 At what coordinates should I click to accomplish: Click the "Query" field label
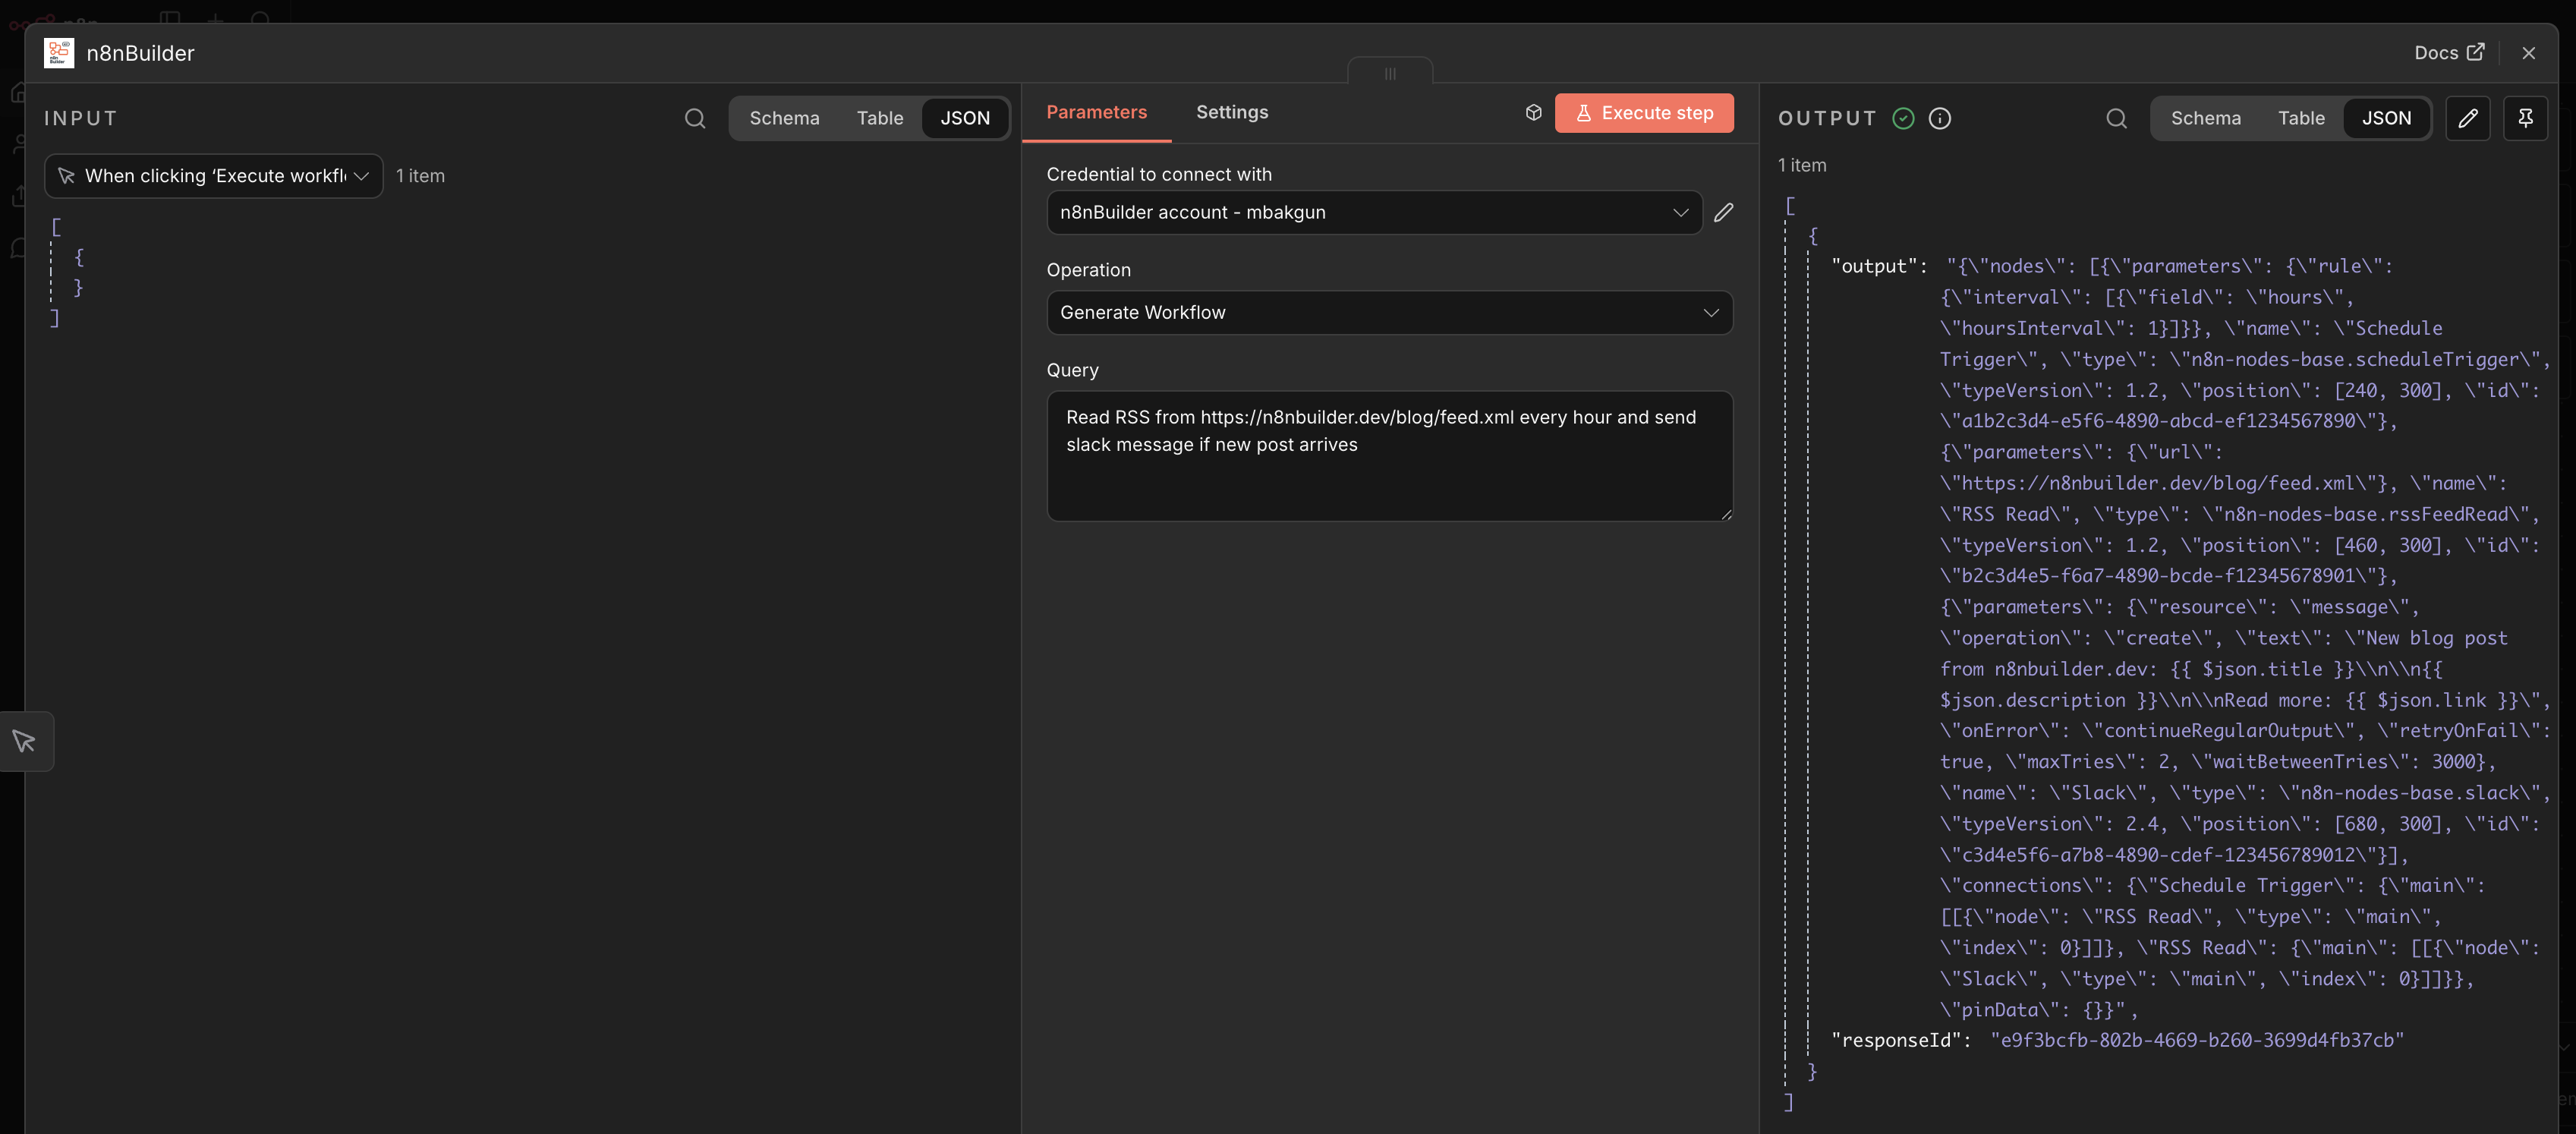click(x=1072, y=370)
